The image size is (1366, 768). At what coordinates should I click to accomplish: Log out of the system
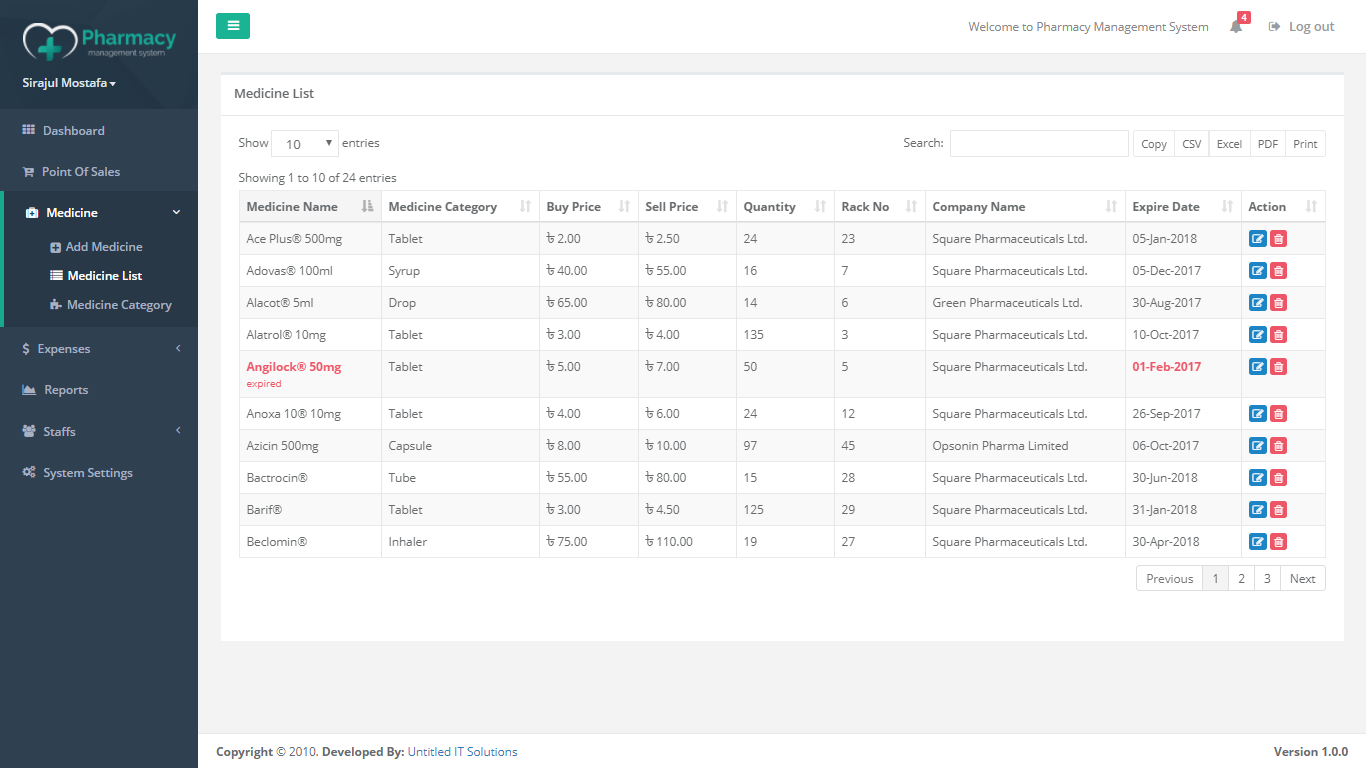coord(1301,27)
